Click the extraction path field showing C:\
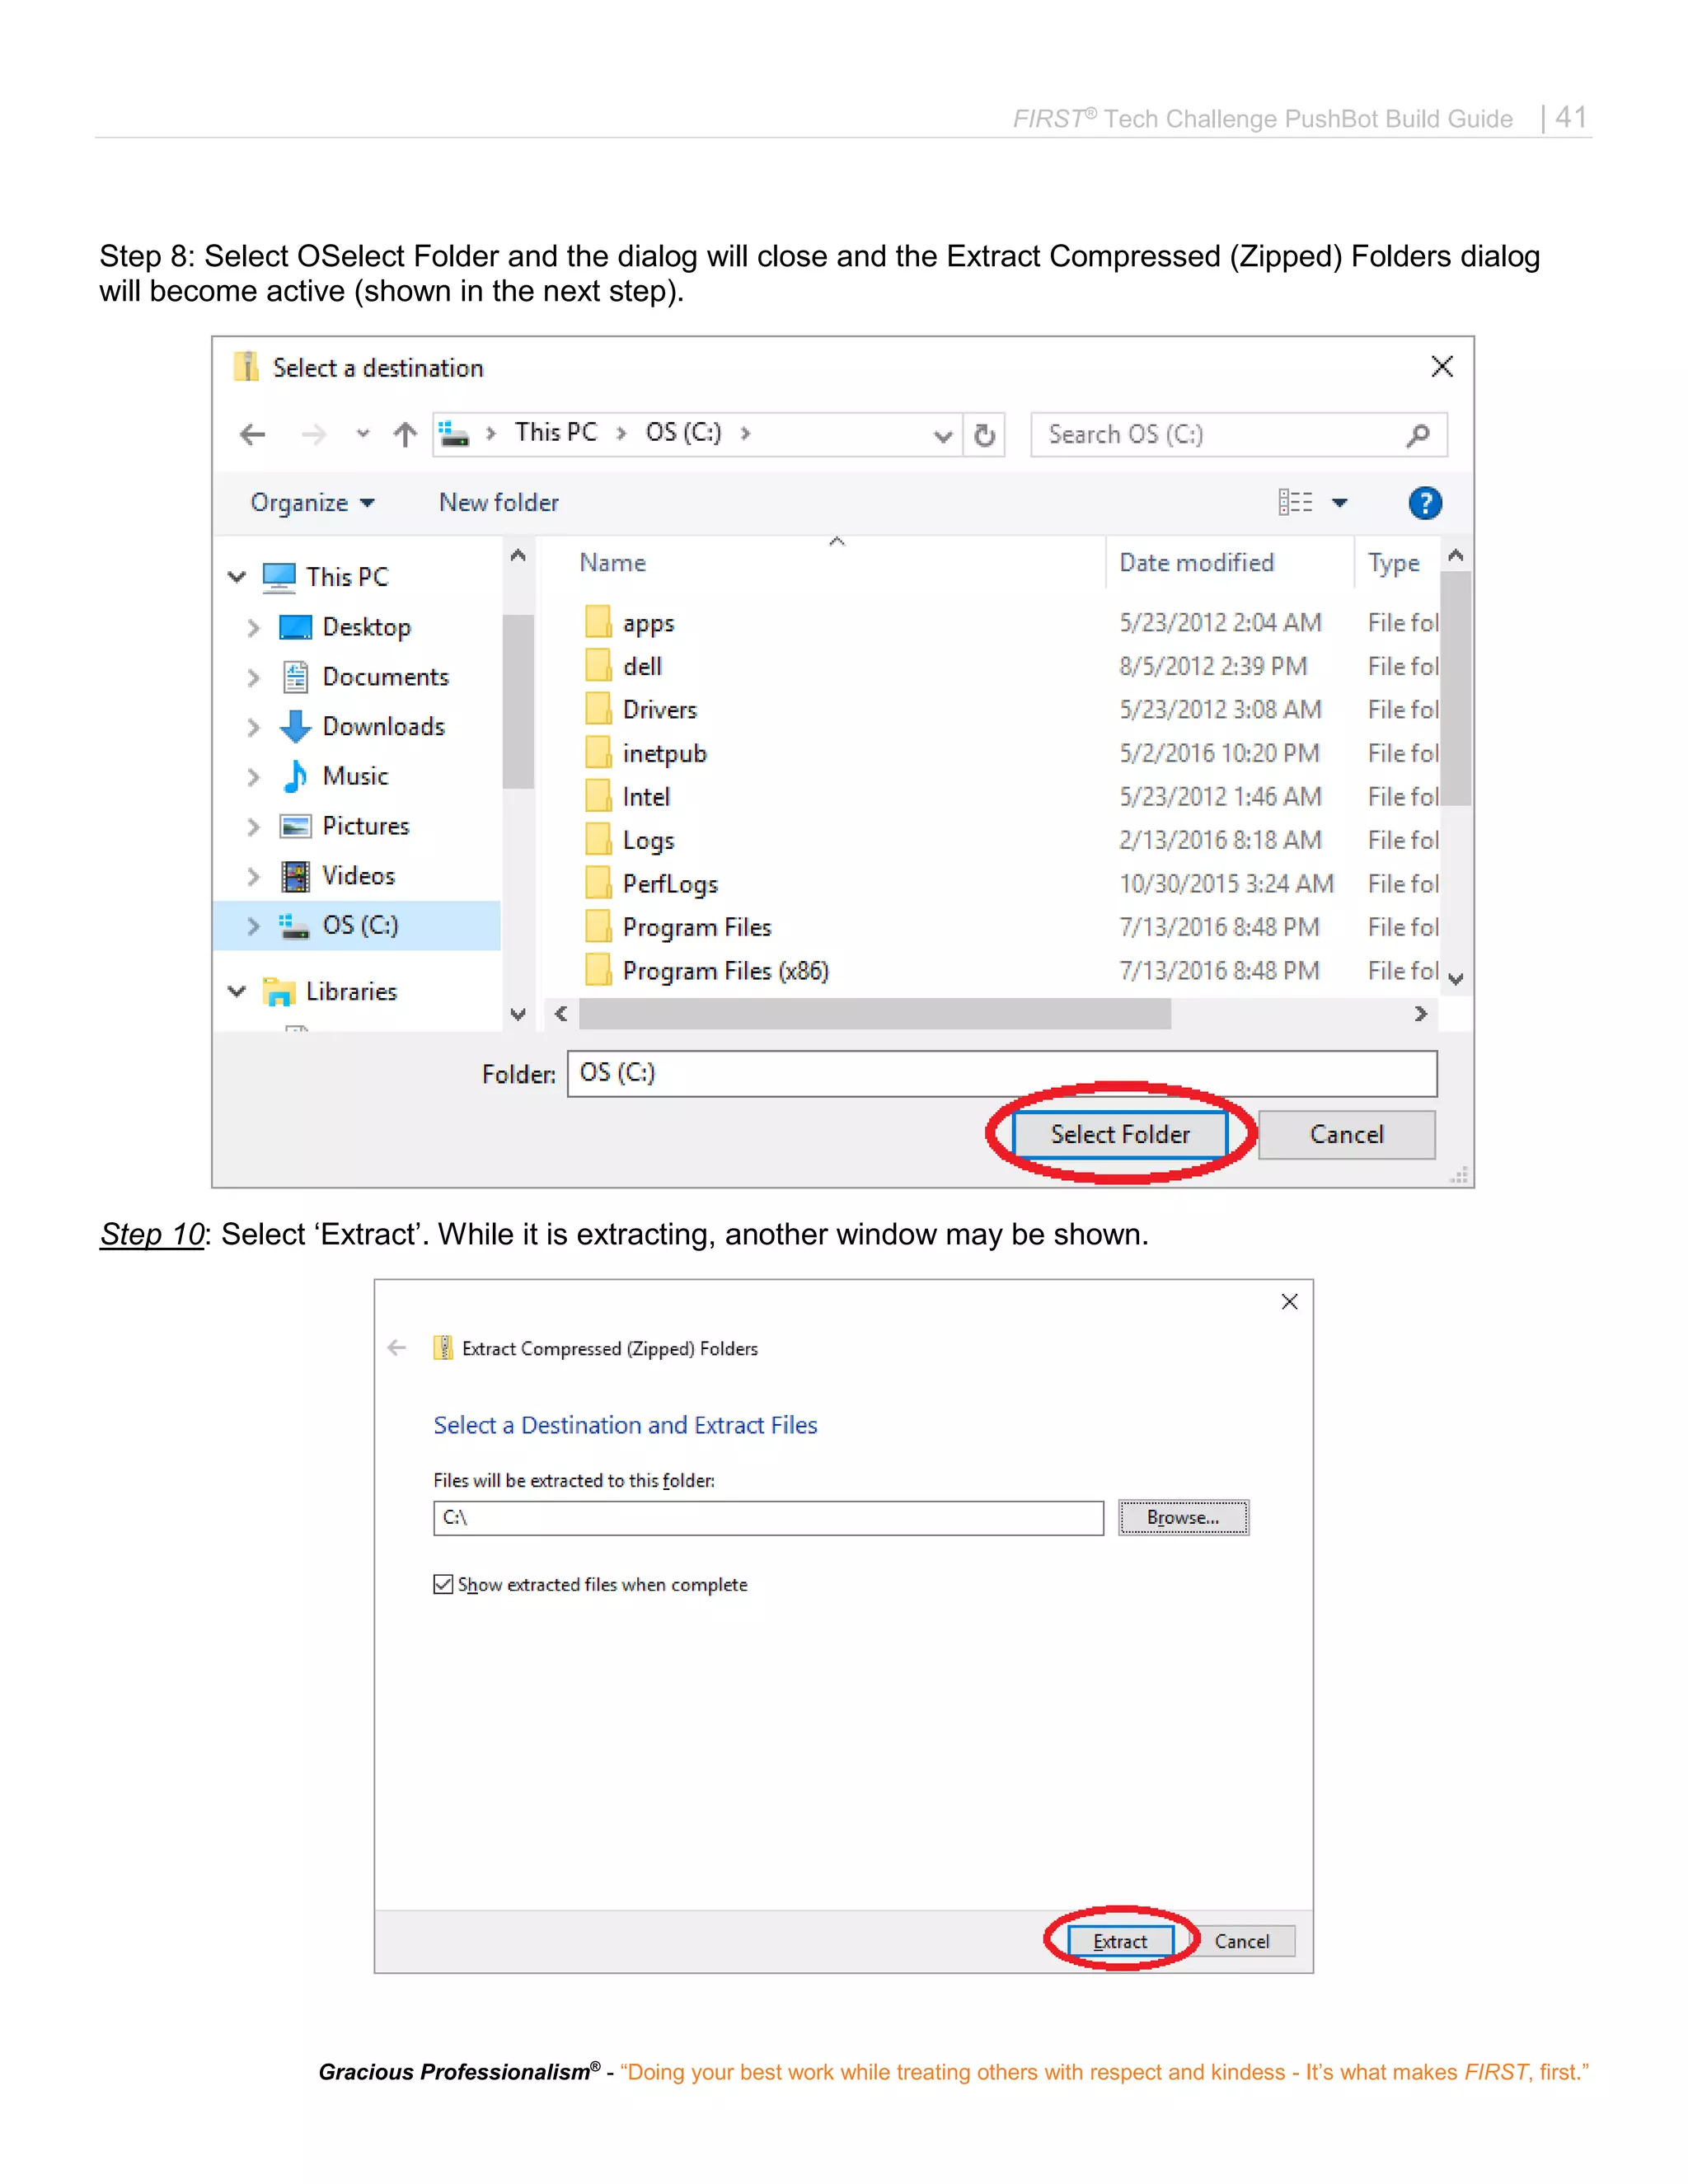The height and width of the screenshot is (2184, 1688). 768,1518
